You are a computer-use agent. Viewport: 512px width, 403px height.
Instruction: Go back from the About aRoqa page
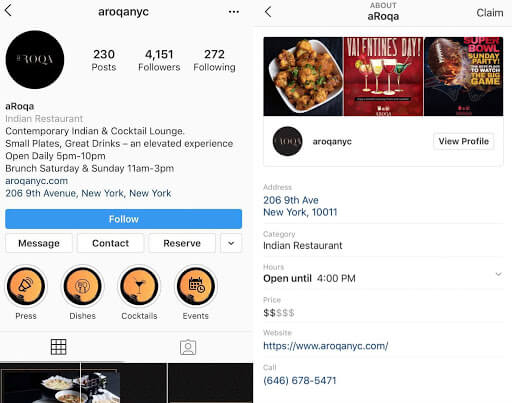pos(268,12)
